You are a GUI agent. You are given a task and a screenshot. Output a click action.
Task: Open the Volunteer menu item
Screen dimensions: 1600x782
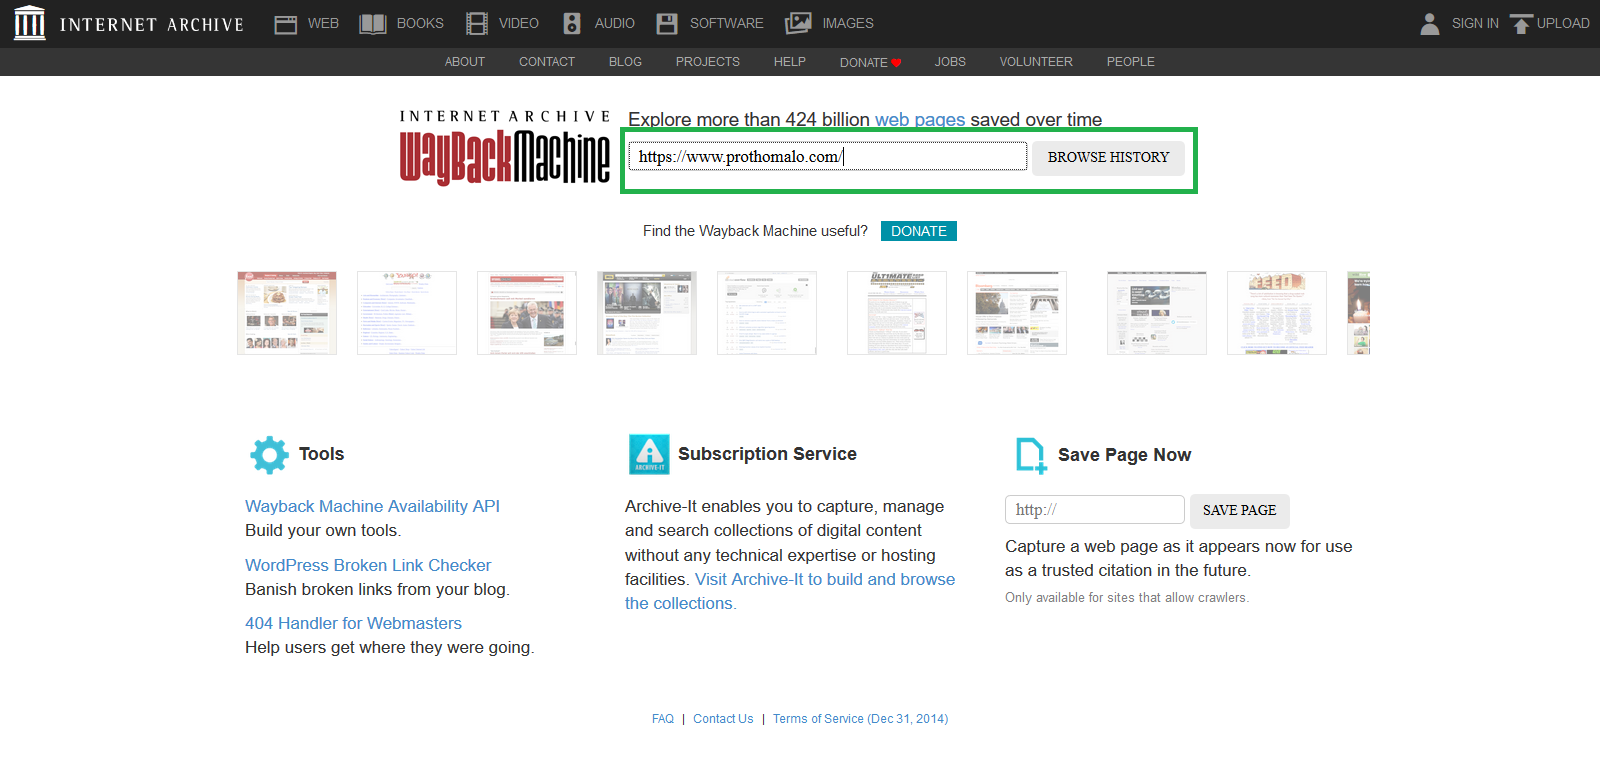(x=1036, y=62)
